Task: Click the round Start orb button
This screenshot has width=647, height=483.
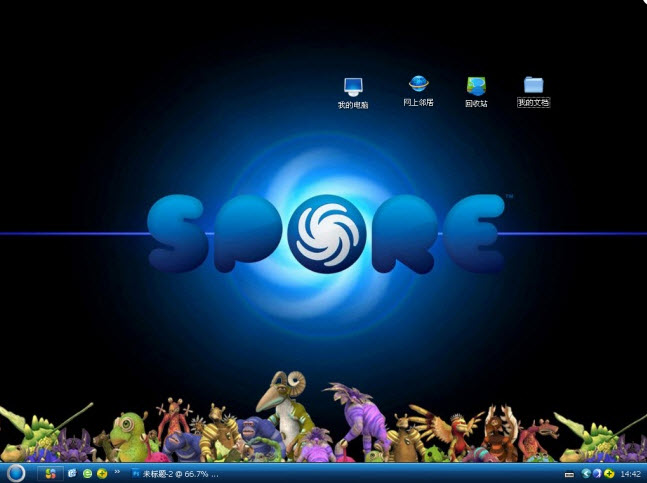Action: coord(15,473)
